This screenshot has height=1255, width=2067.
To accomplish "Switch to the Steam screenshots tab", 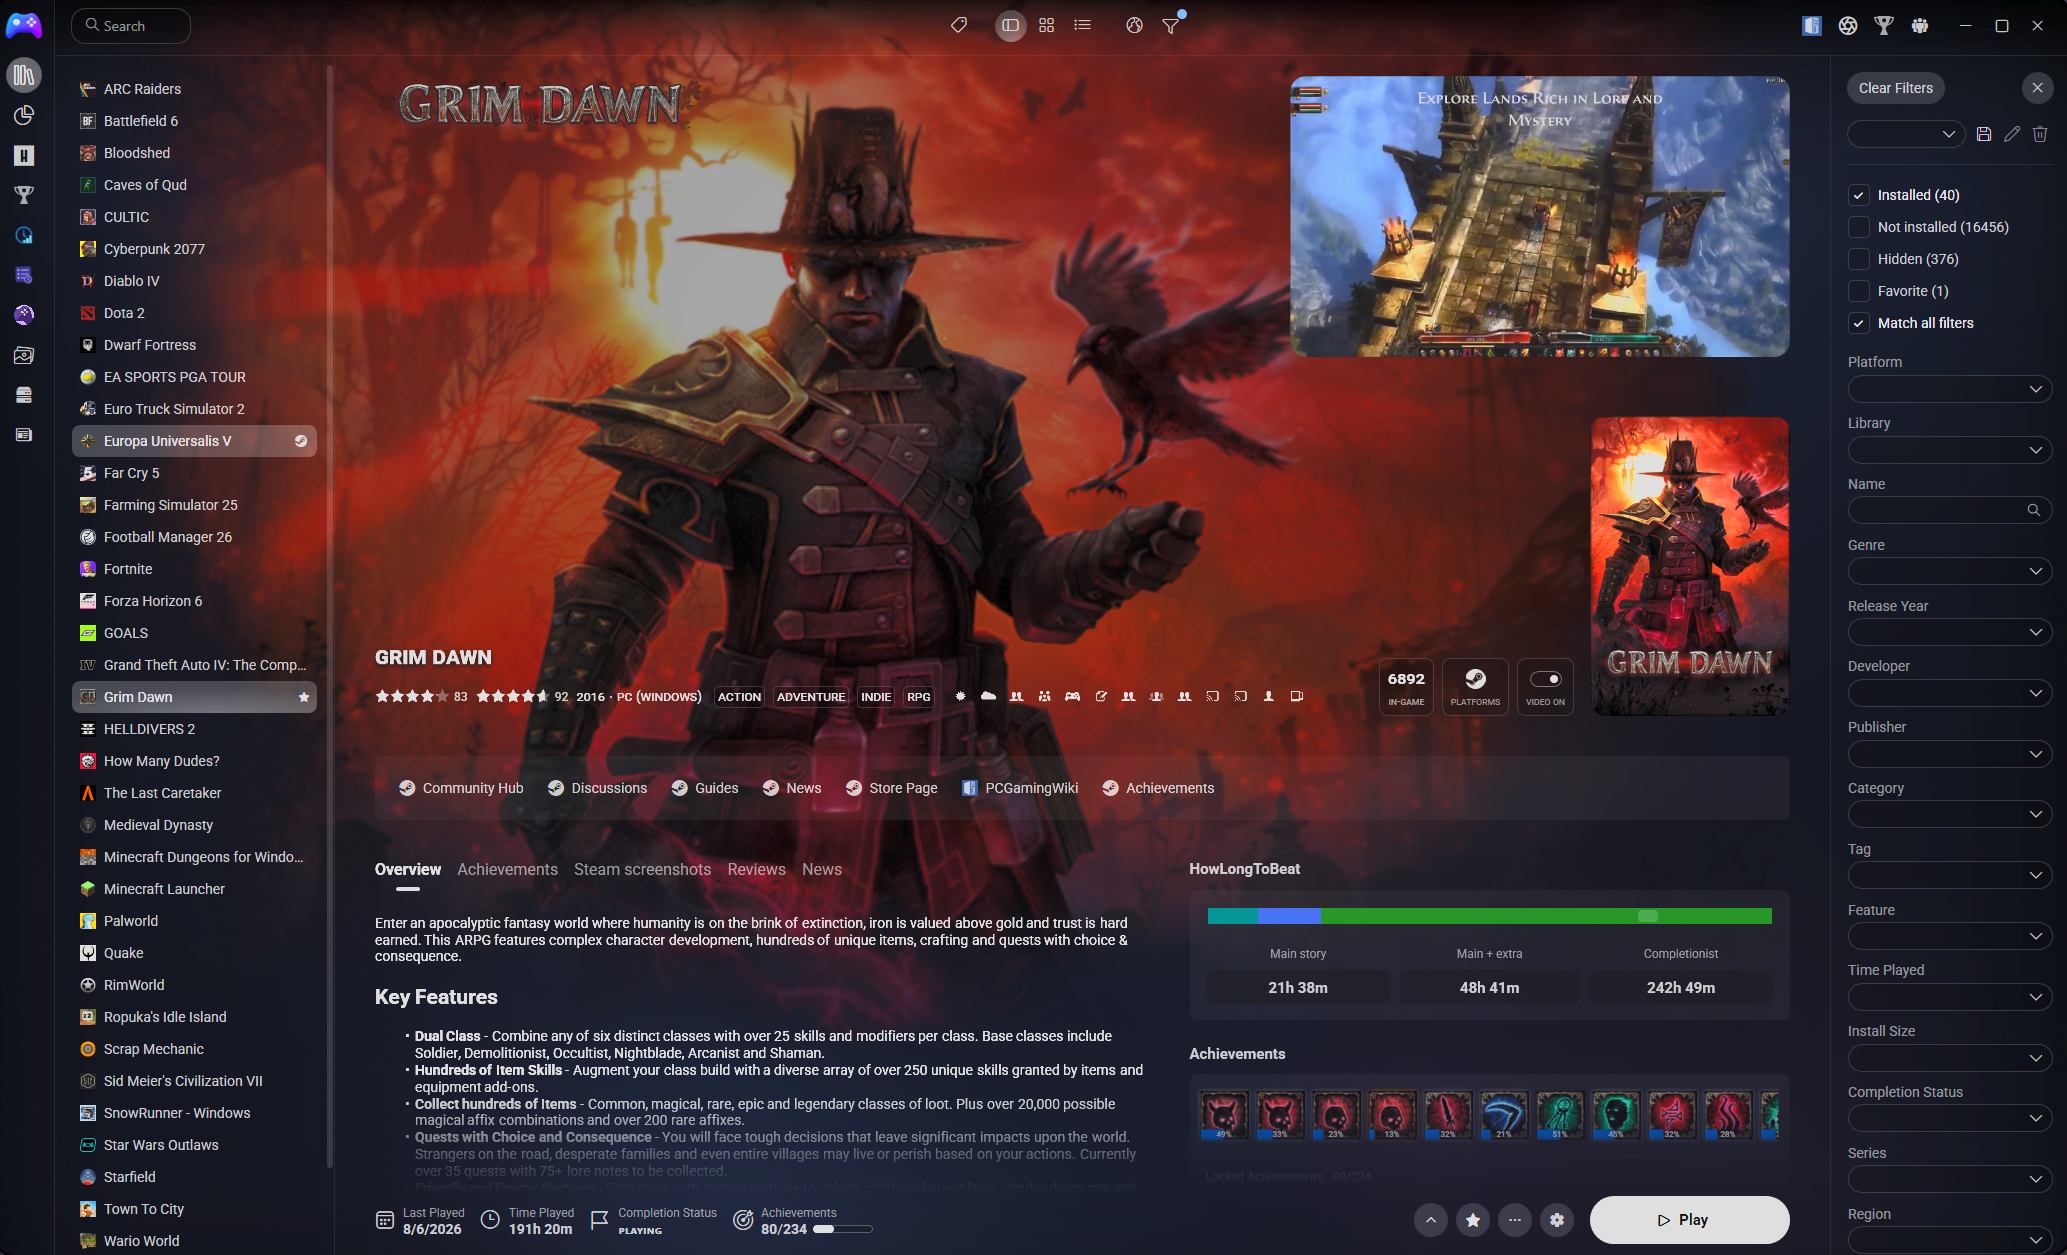I will pyautogui.click(x=642, y=870).
